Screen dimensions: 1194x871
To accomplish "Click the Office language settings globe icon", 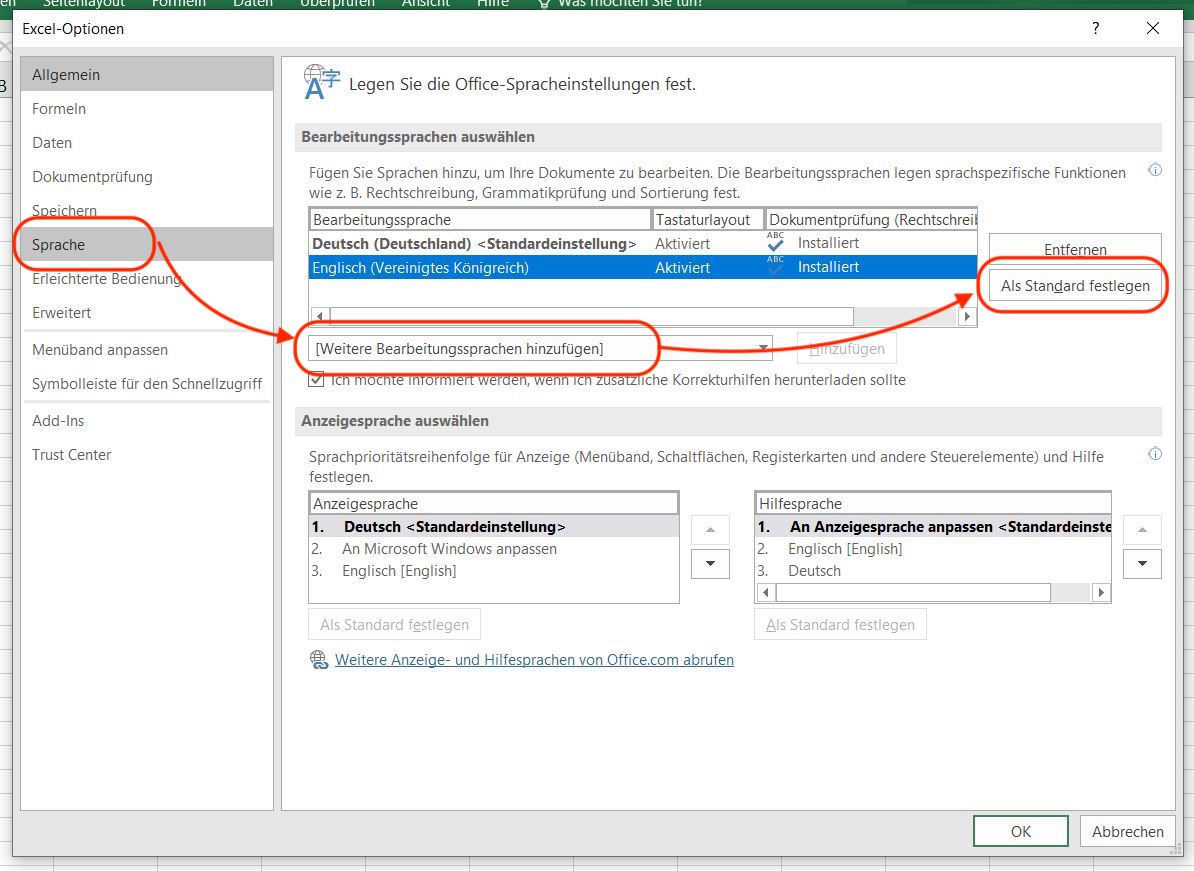I will tap(321, 82).
